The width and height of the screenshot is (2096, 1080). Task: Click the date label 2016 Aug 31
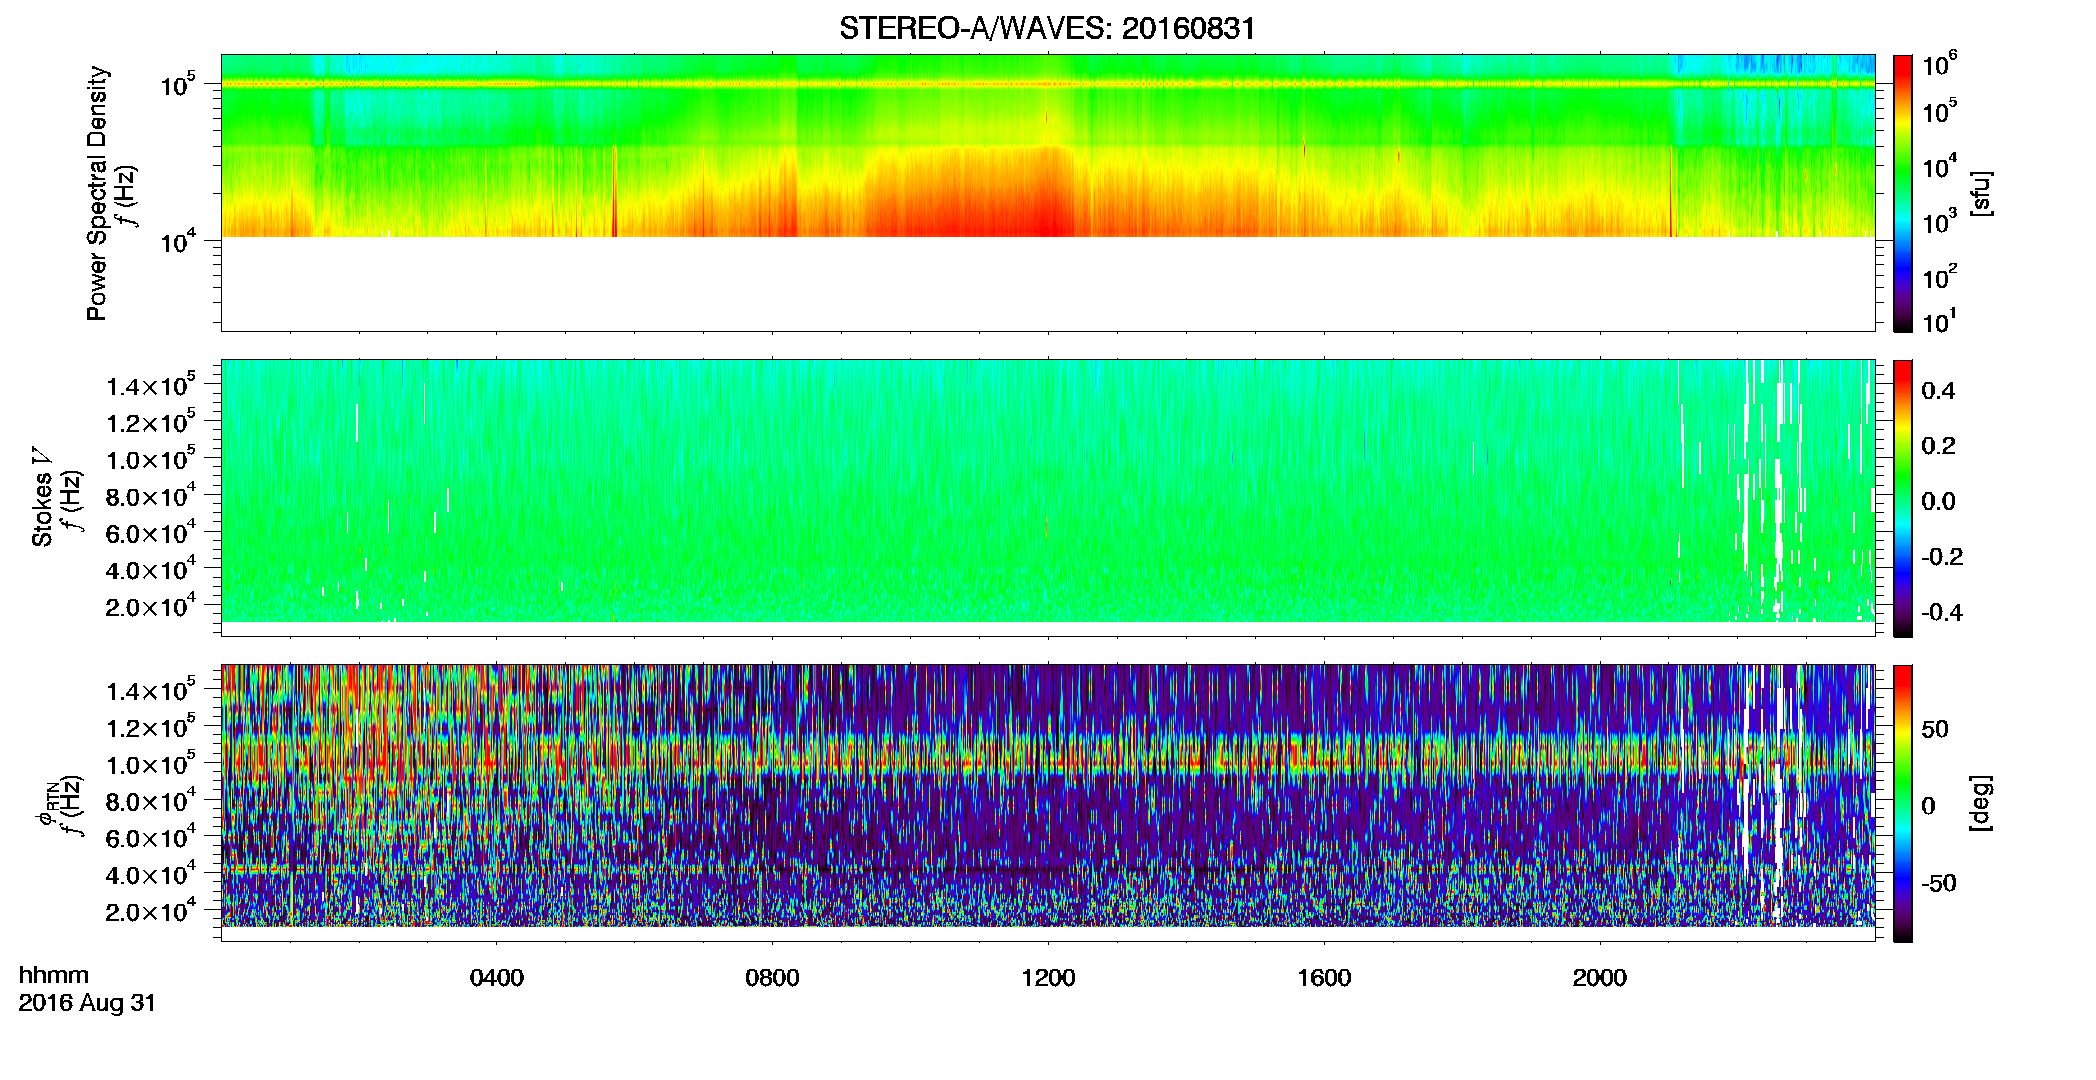point(88,1003)
